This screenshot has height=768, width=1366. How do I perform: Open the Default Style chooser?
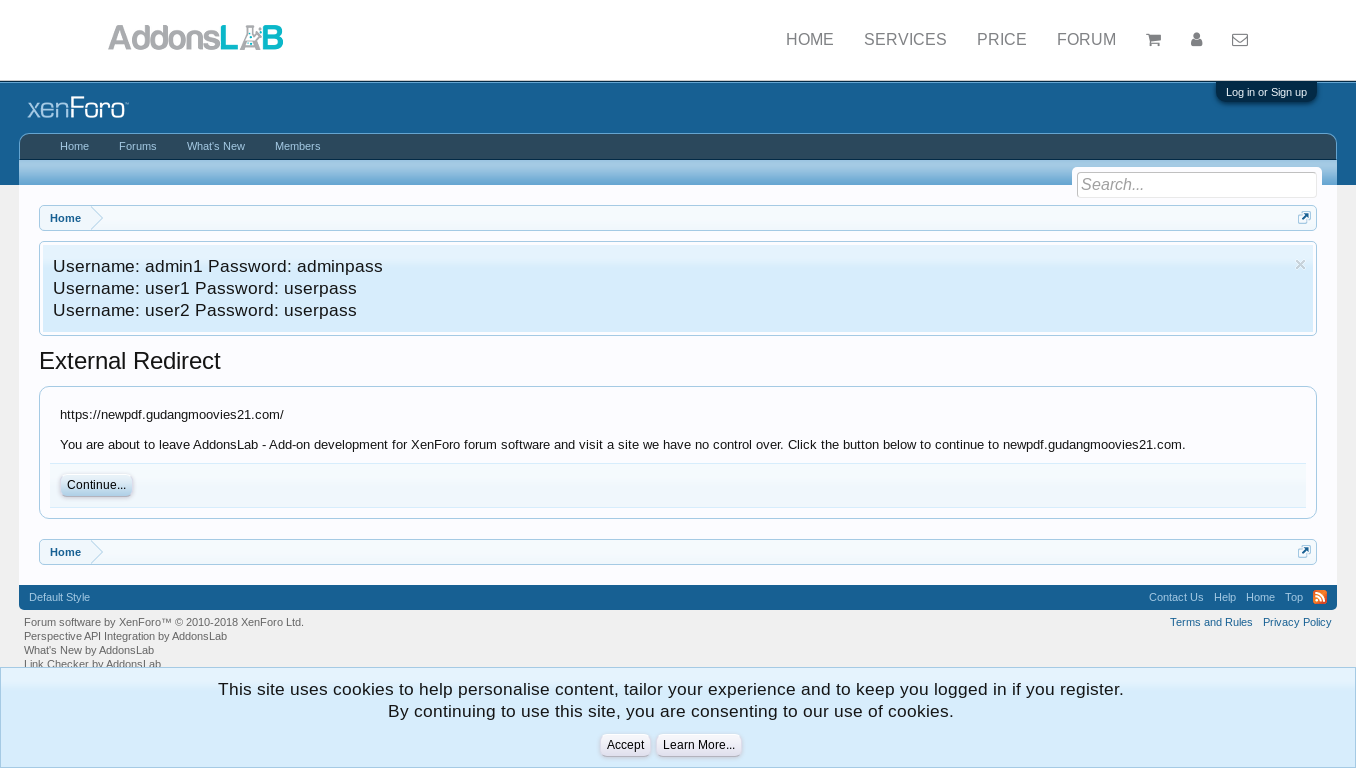[59, 597]
